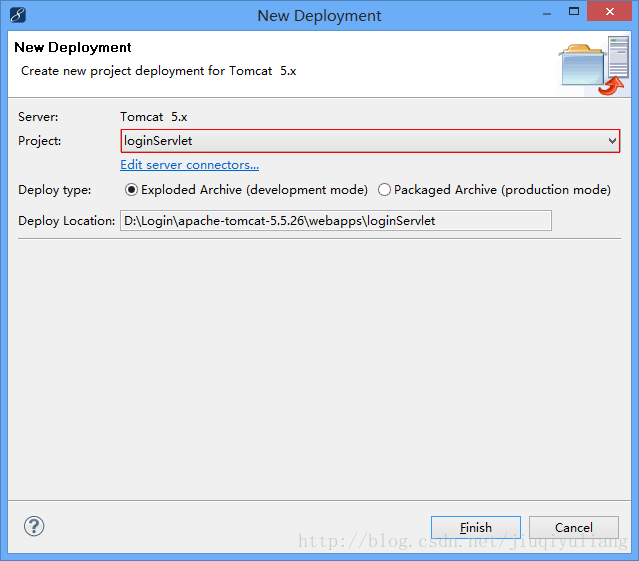The height and width of the screenshot is (561, 639).
Task: Open the loginServlet project combo box
Action: click(x=370, y=141)
